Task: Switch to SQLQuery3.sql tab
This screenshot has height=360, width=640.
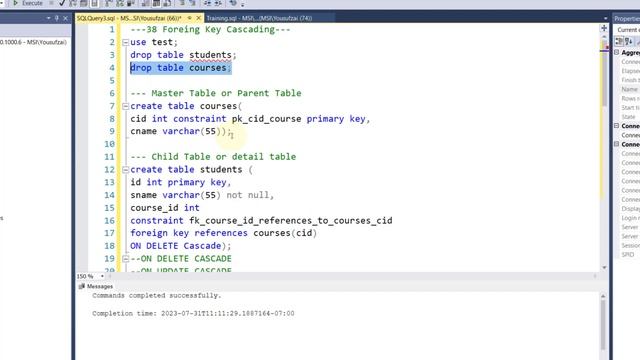Action: point(129,18)
